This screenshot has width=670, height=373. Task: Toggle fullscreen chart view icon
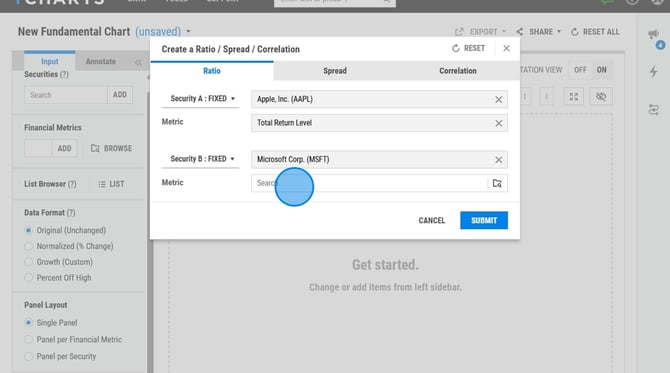(x=573, y=97)
